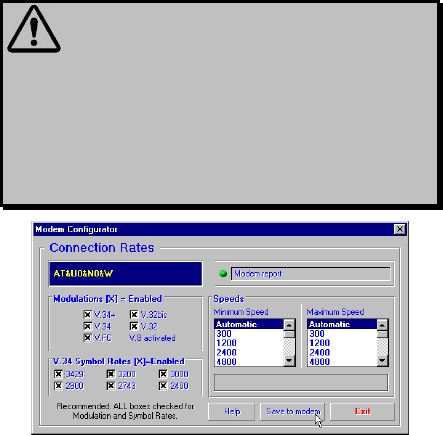Uncheck the 2743 symbol rate box
This screenshot has width=443, height=435.
click(111, 386)
